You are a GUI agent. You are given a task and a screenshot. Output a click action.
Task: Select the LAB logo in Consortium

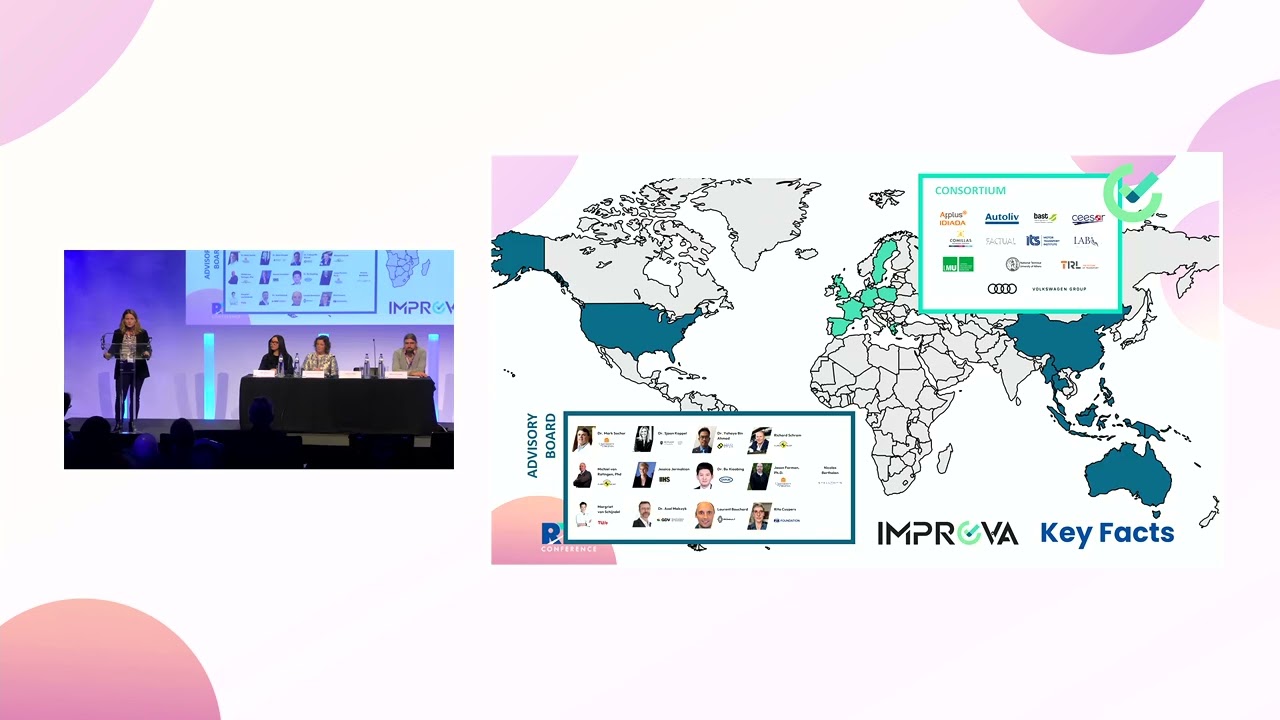[1086, 241]
